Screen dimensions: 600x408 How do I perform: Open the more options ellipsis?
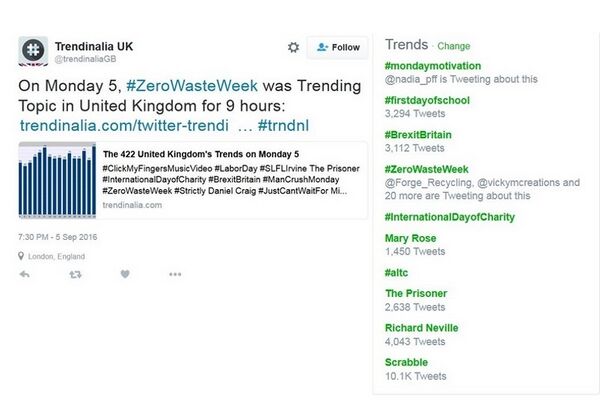tap(175, 274)
